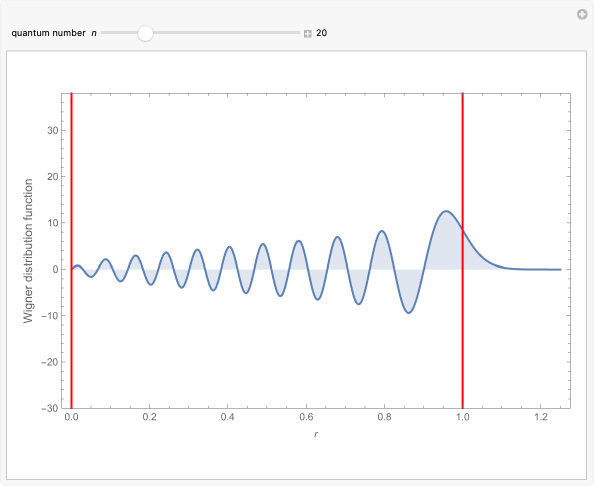The image size is (594, 487).
Task: Click the y-axis tick label −20
Action: [x=50, y=362]
